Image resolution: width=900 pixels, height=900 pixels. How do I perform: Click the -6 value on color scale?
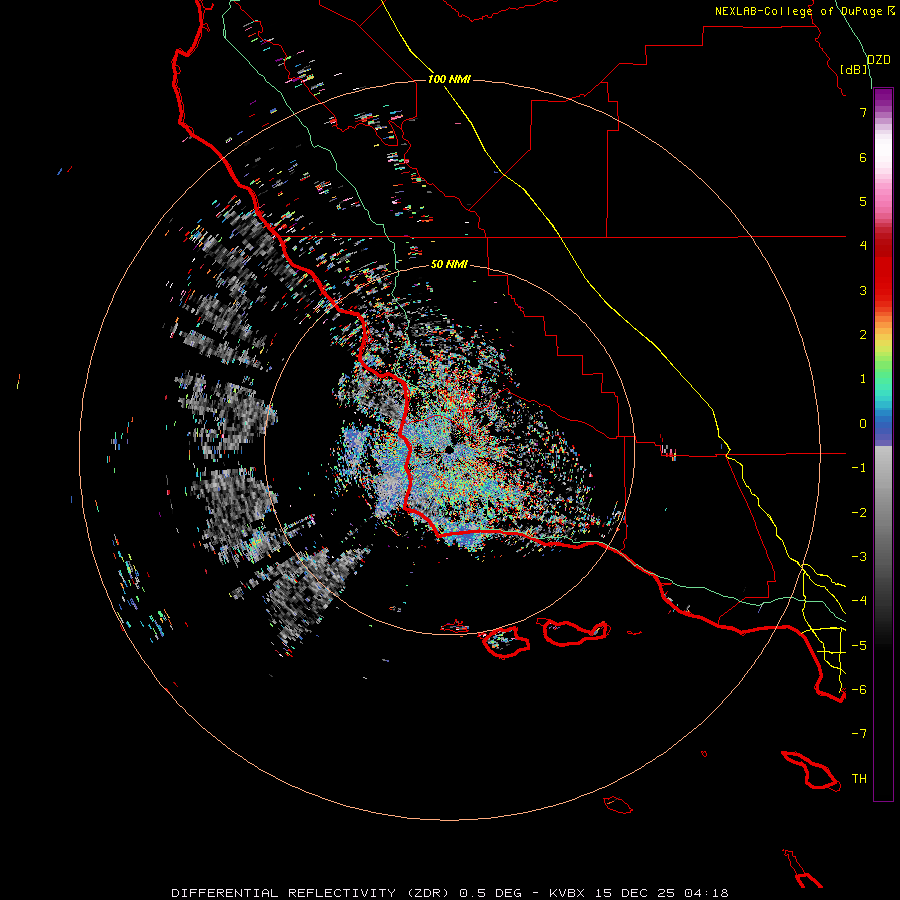click(859, 690)
